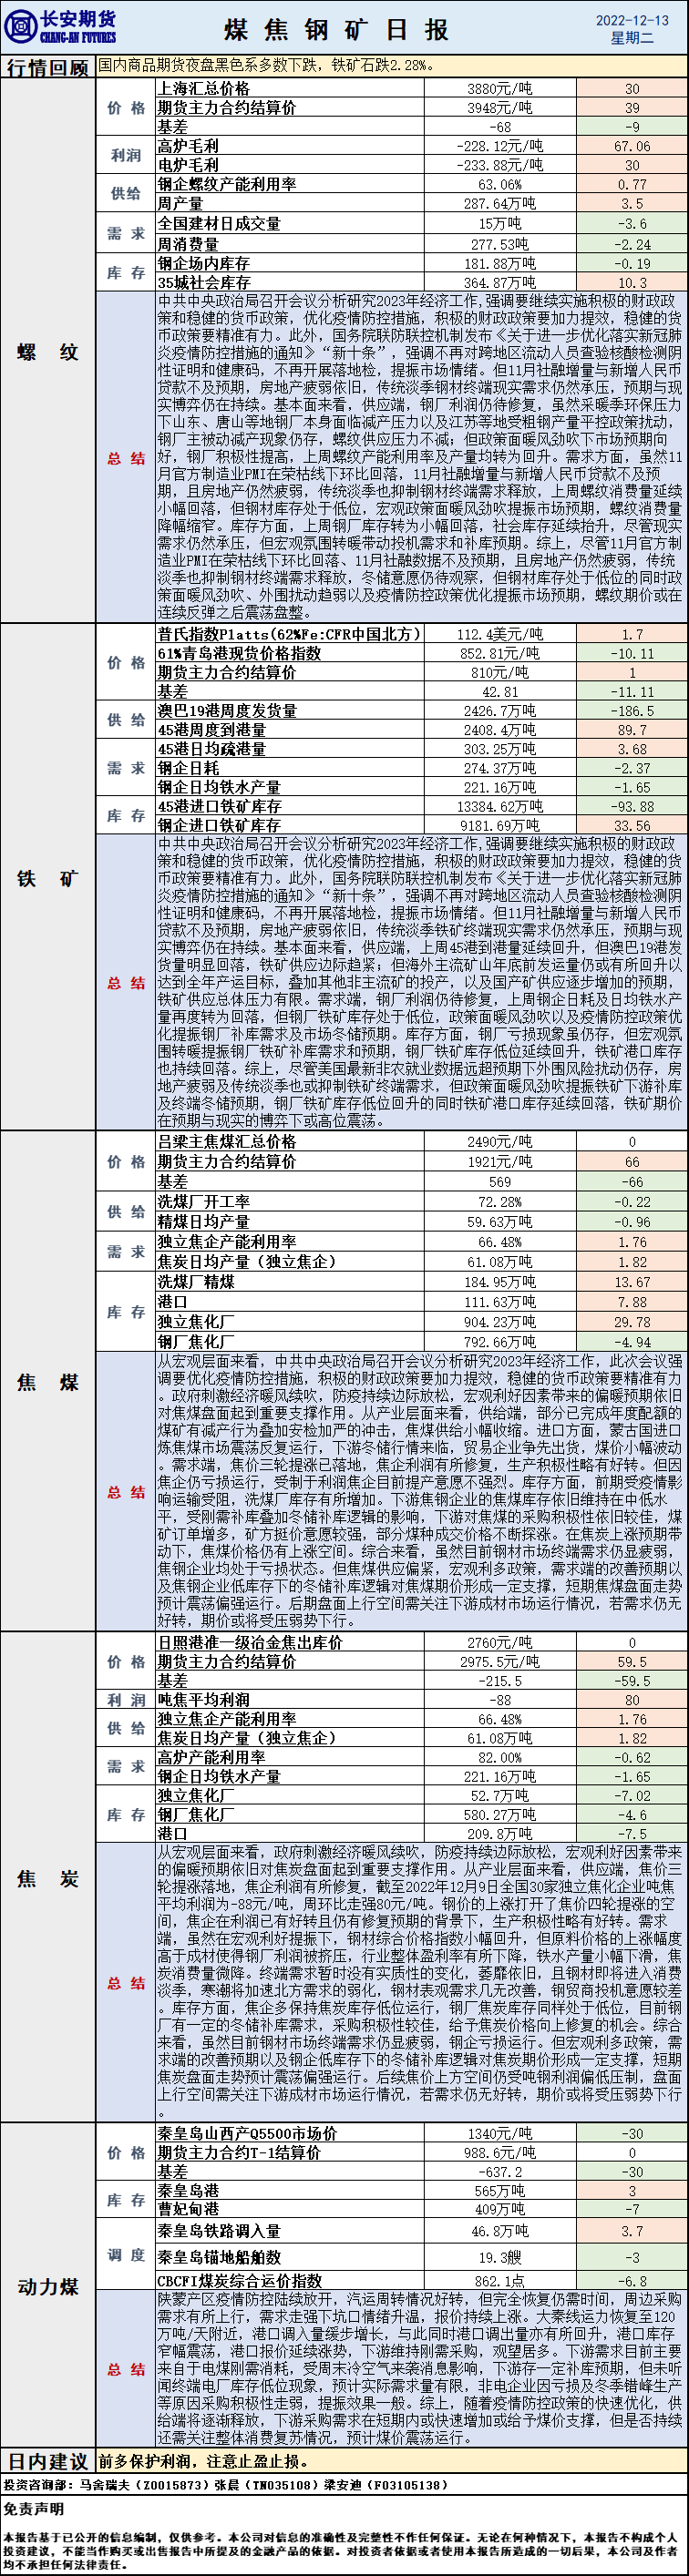Click the 秦皇岛锚地船舶数 label
Screen dimensions: 689x2576
coord(218,2256)
